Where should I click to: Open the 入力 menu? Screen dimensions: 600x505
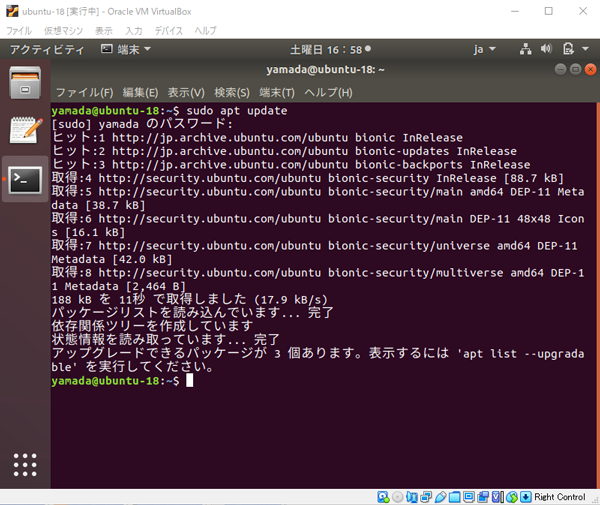(x=134, y=31)
